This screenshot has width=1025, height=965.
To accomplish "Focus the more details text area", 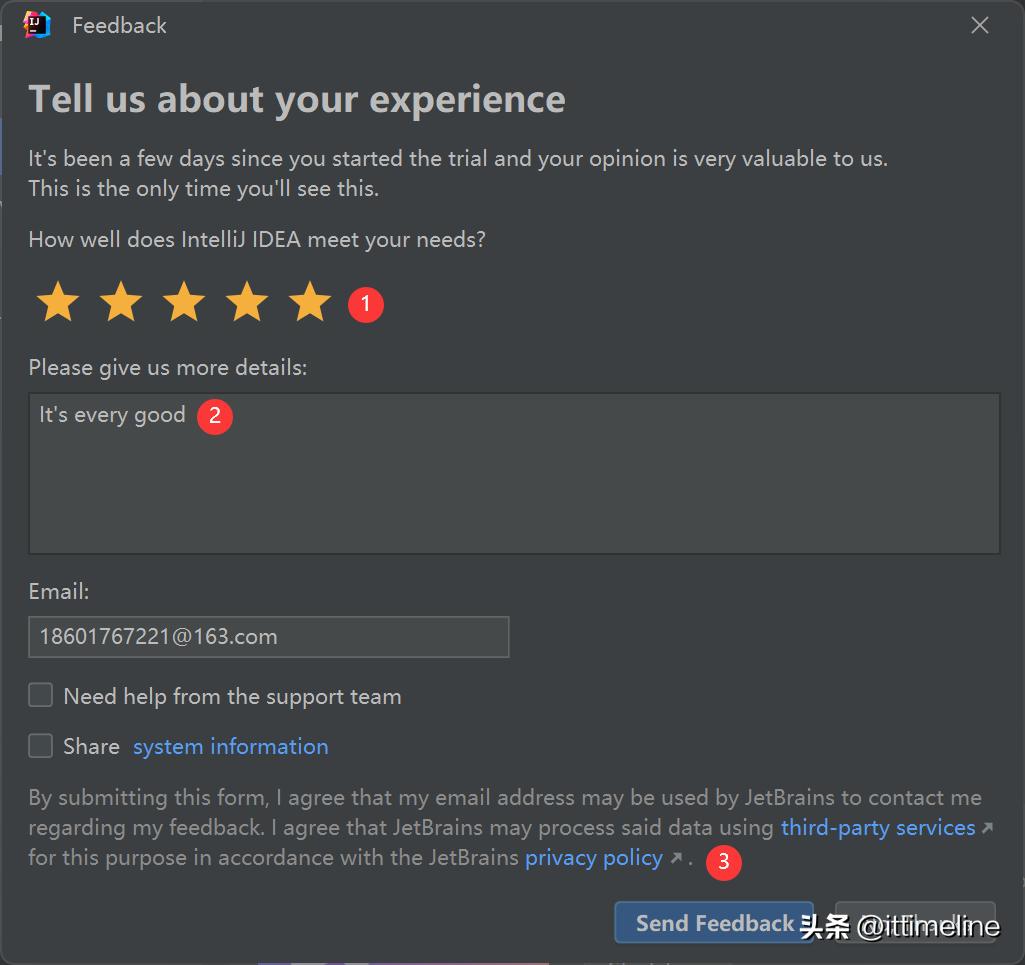I will tap(514, 473).
